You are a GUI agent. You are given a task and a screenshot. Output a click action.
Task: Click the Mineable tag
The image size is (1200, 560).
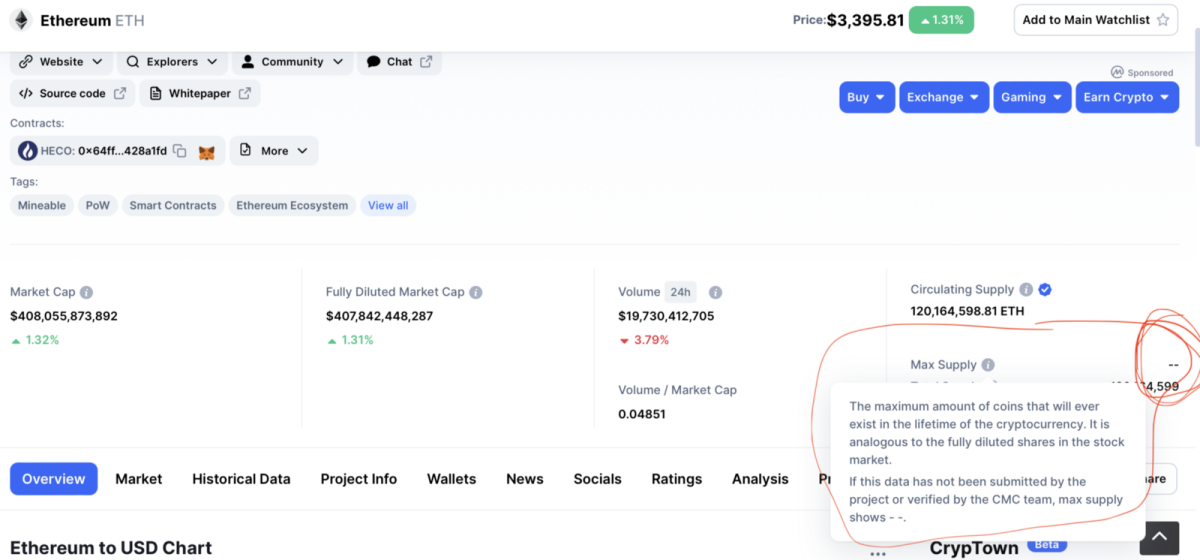point(42,206)
